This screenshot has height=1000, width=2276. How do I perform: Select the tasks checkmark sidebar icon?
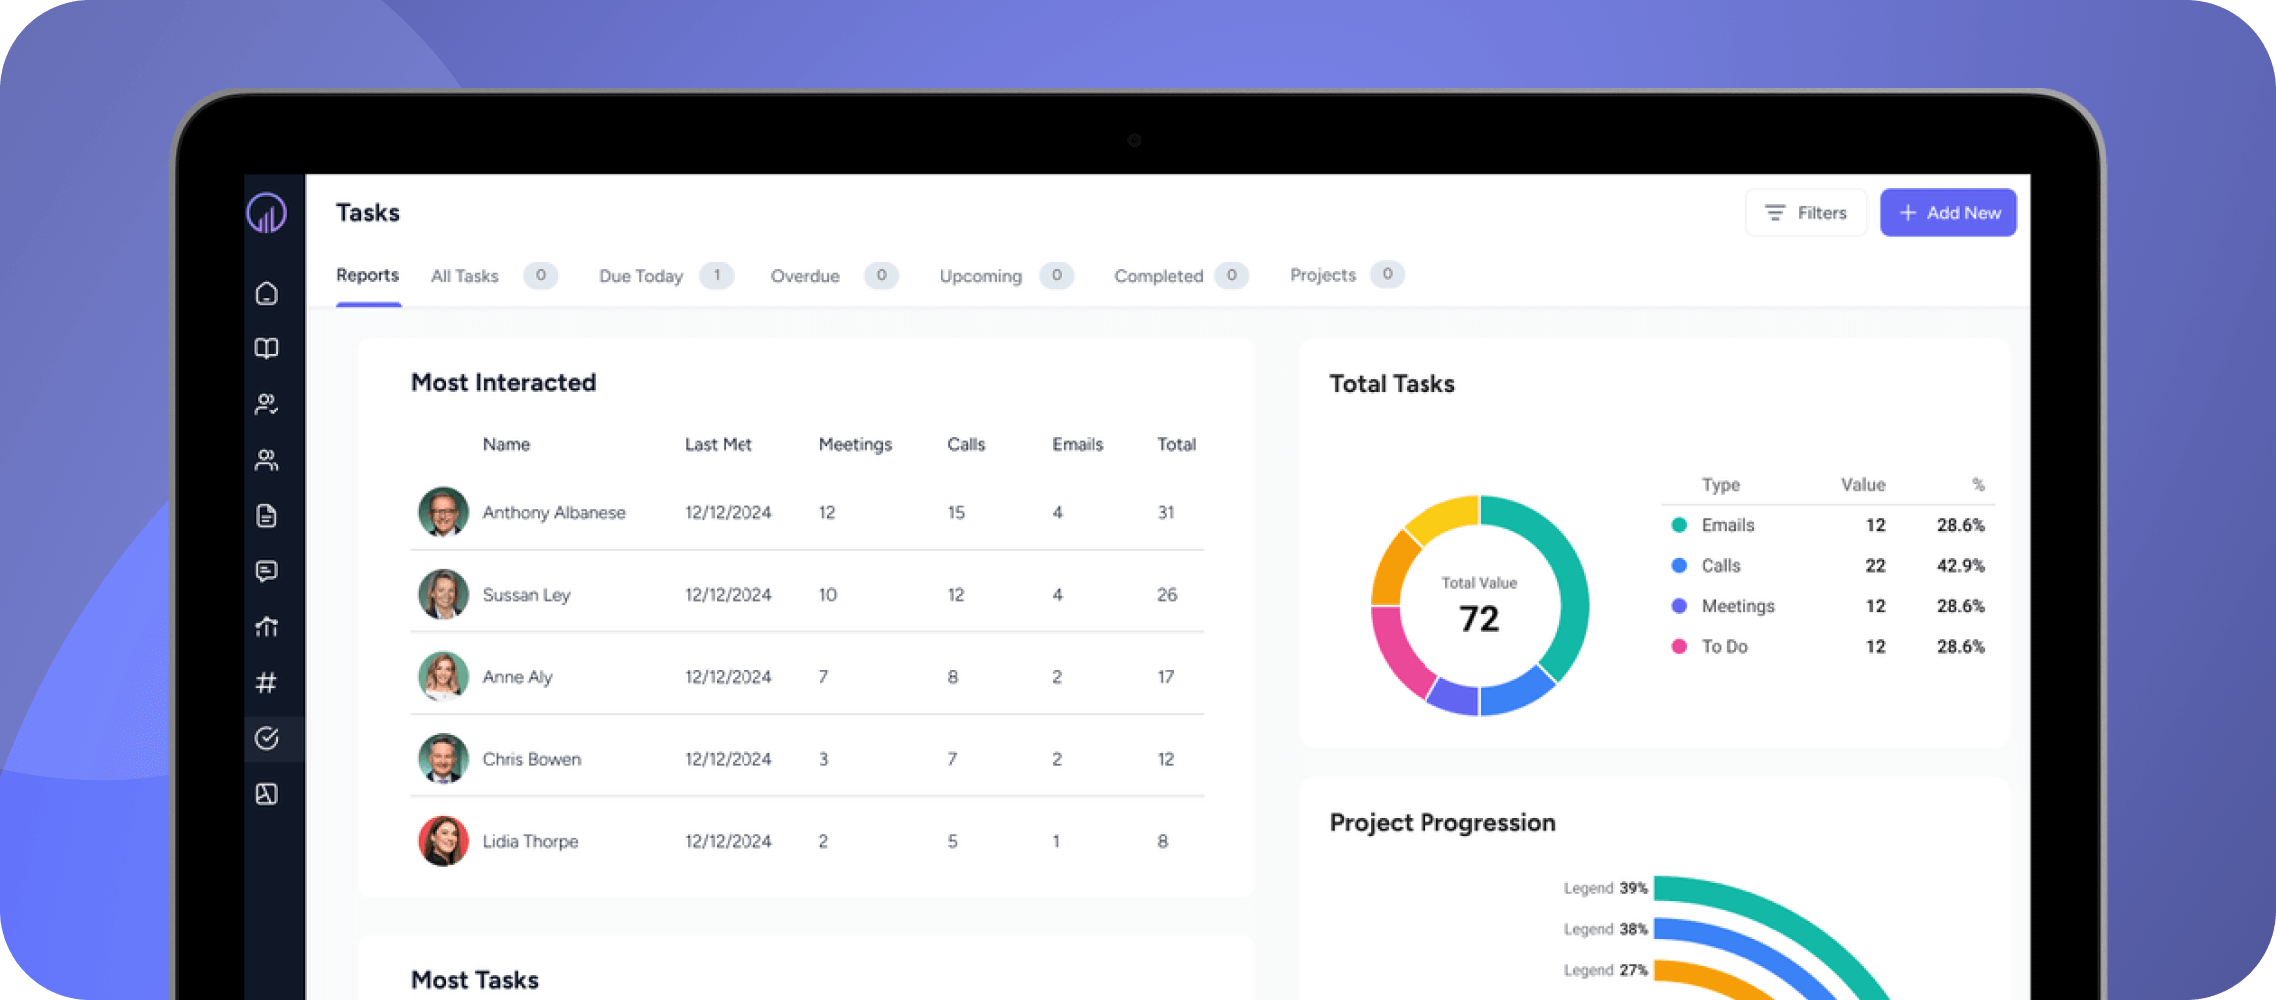tap(266, 738)
